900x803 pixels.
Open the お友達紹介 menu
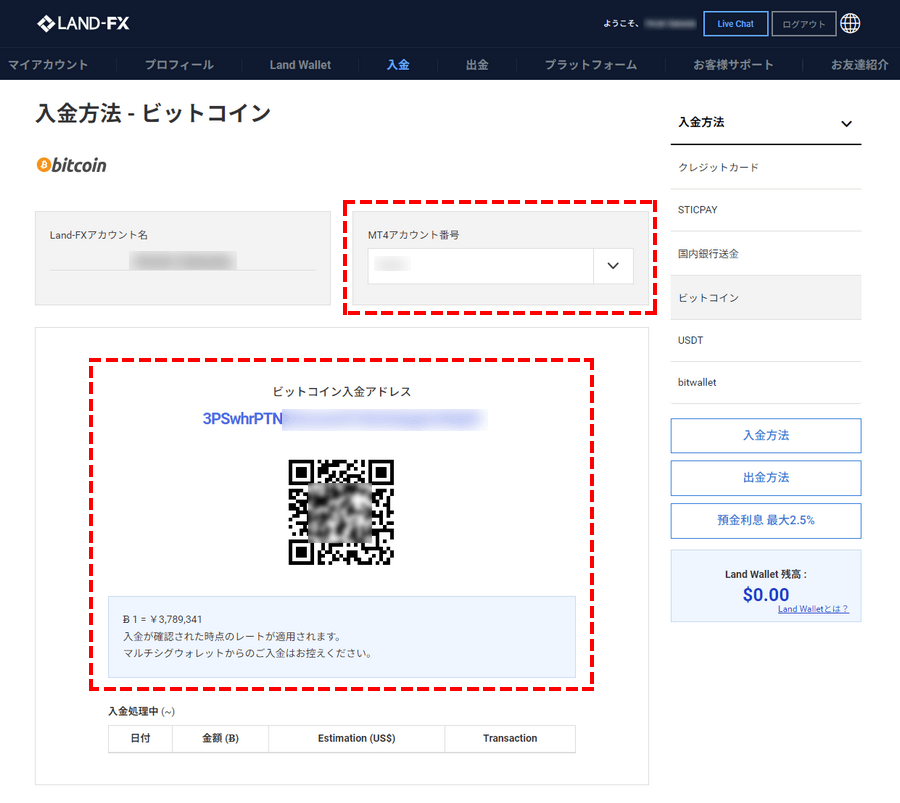(x=859, y=65)
